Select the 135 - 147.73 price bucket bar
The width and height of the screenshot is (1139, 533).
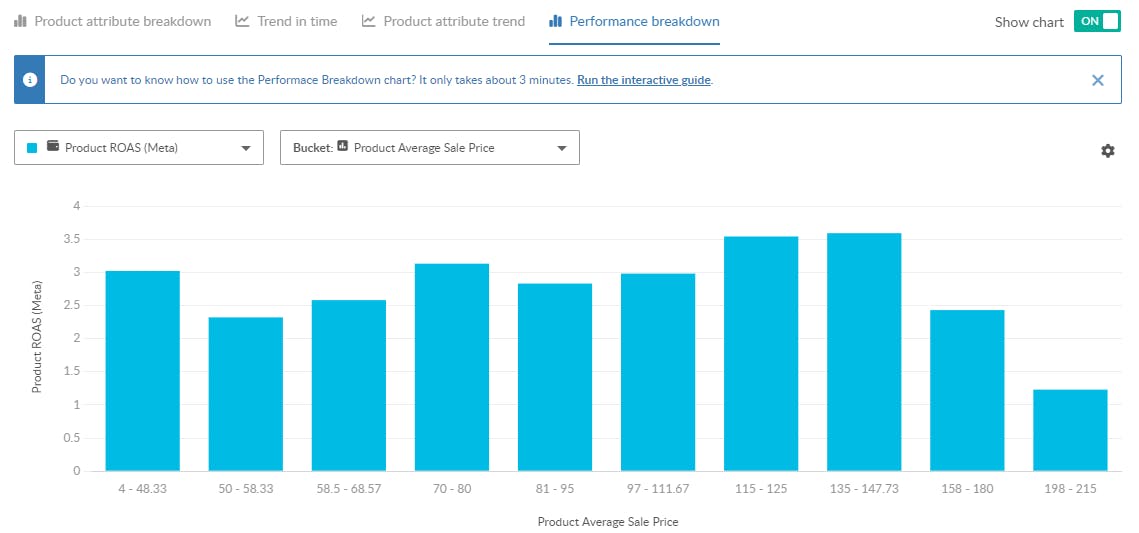pyautogui.click(x=864, y=352)
